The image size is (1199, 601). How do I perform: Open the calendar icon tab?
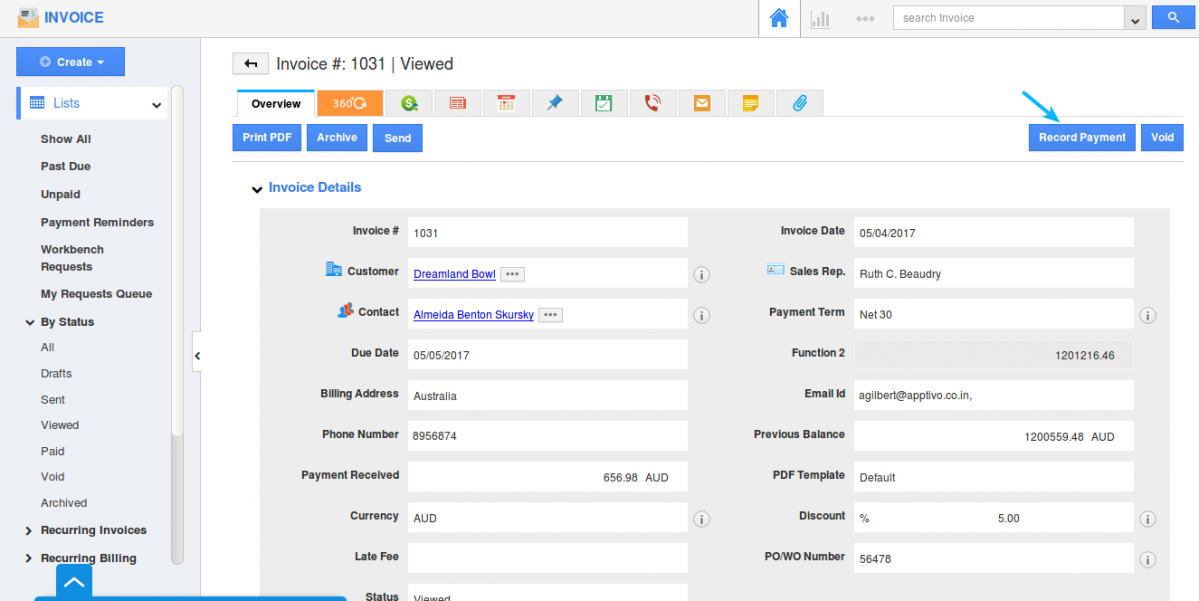pyautogui.click(x=506, y=103)
